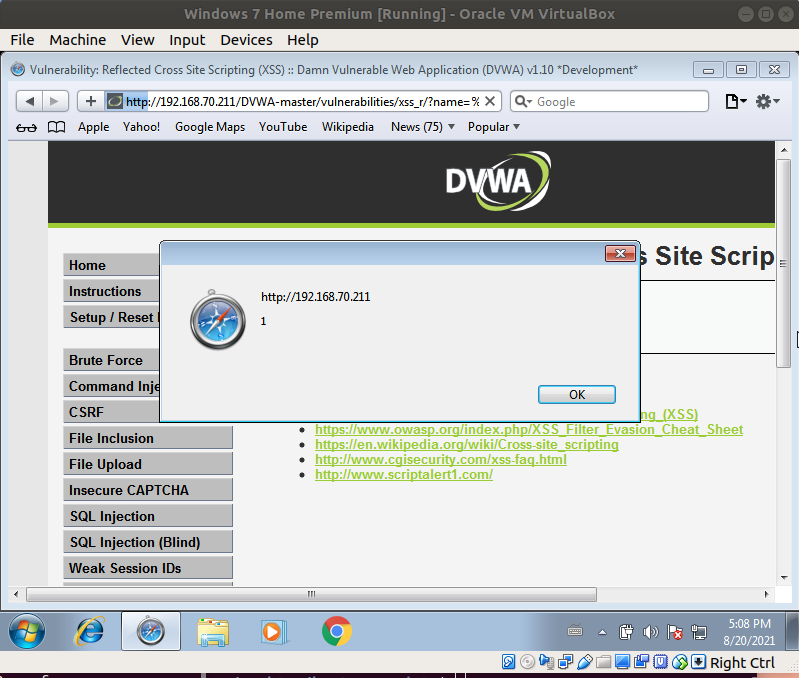This screenshot has width=799, height=678.
Task: Click the VirtualBox optical disk status icon
Action: 527,662
